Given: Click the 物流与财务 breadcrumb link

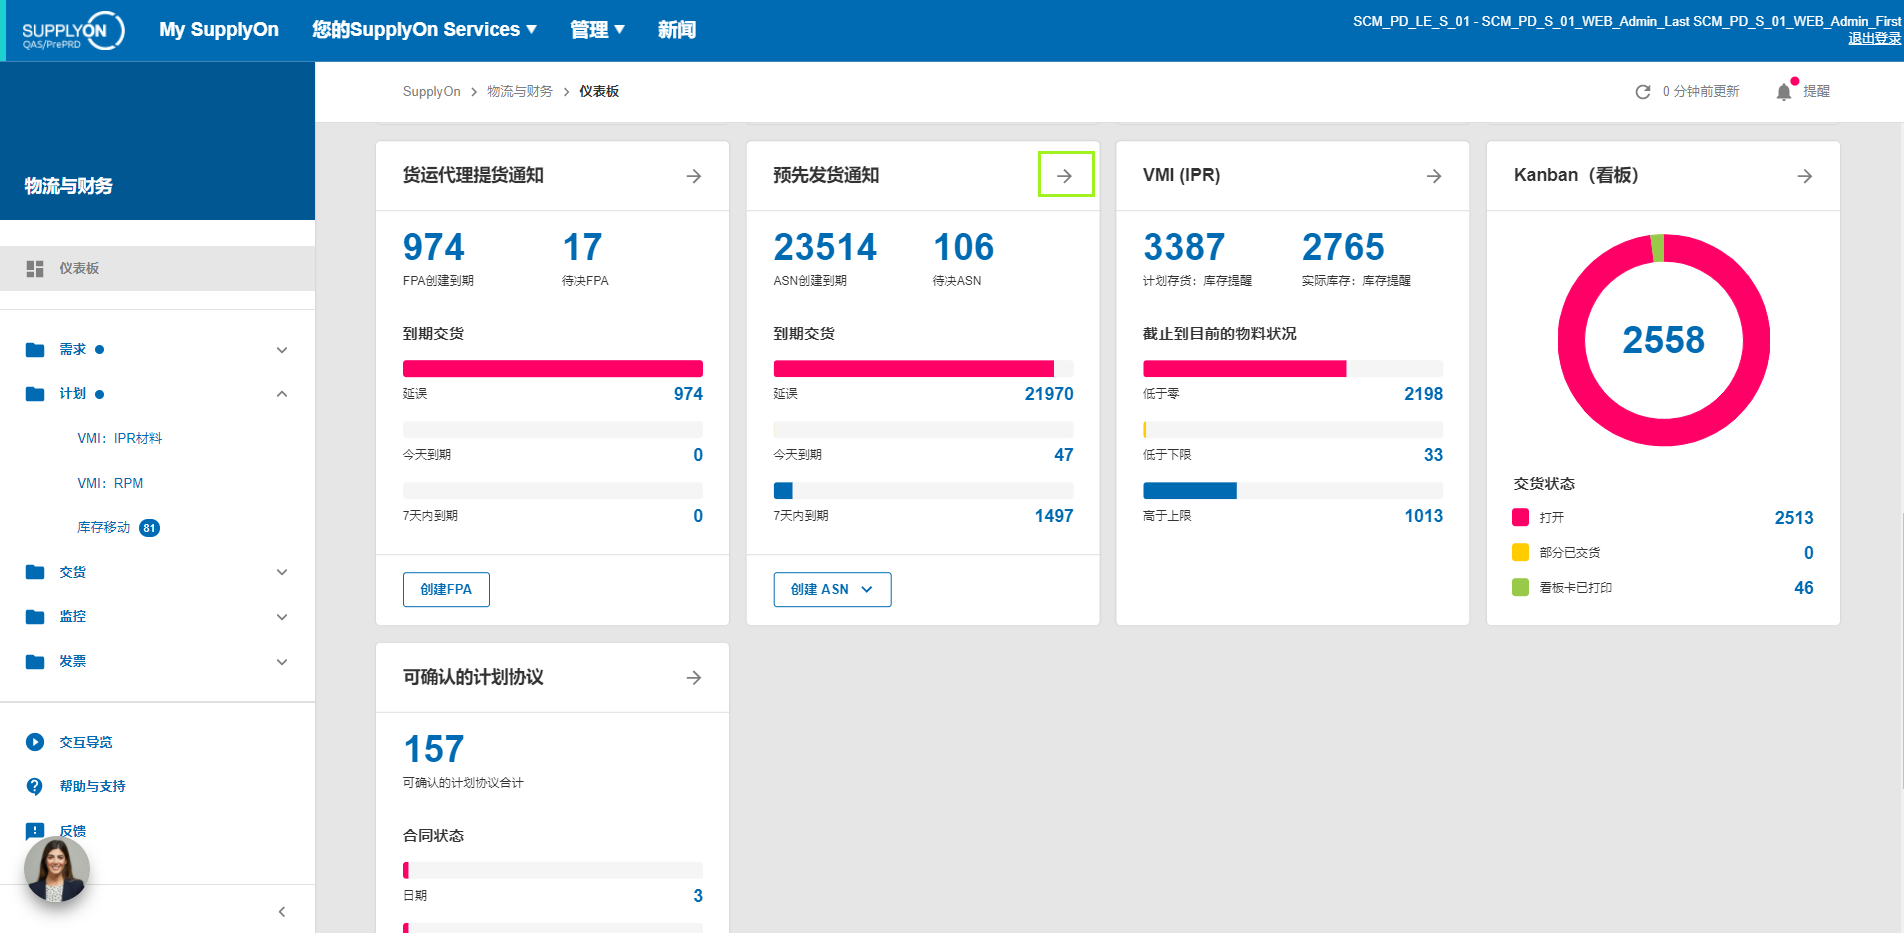Looking at the screenshot, I should pos(520,91).
